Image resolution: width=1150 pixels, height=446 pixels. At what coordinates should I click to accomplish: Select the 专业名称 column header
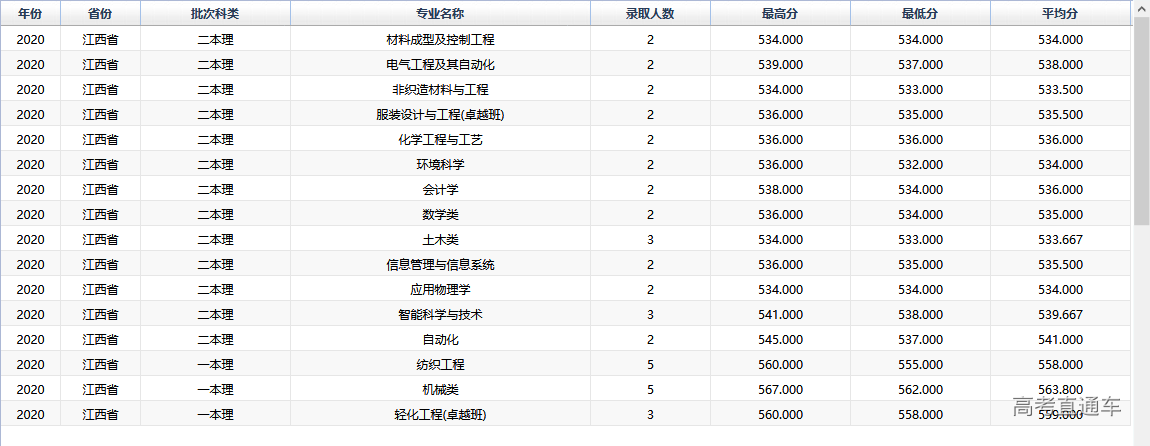(440, 13)
